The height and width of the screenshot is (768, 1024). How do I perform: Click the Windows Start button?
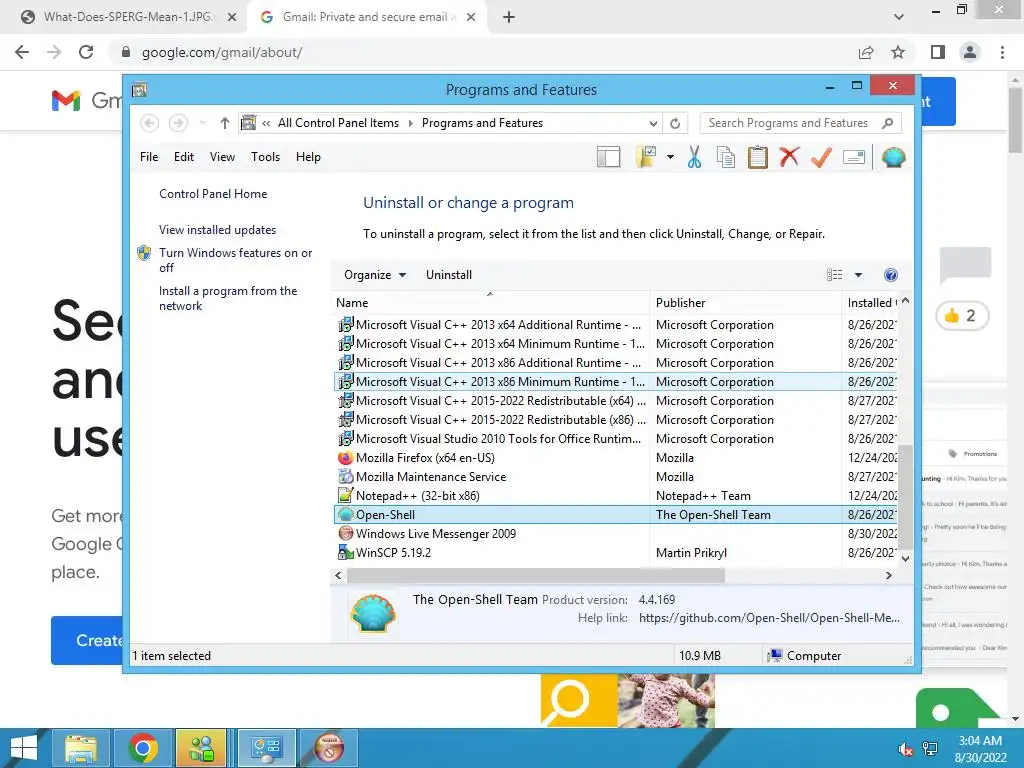[24, 748]
